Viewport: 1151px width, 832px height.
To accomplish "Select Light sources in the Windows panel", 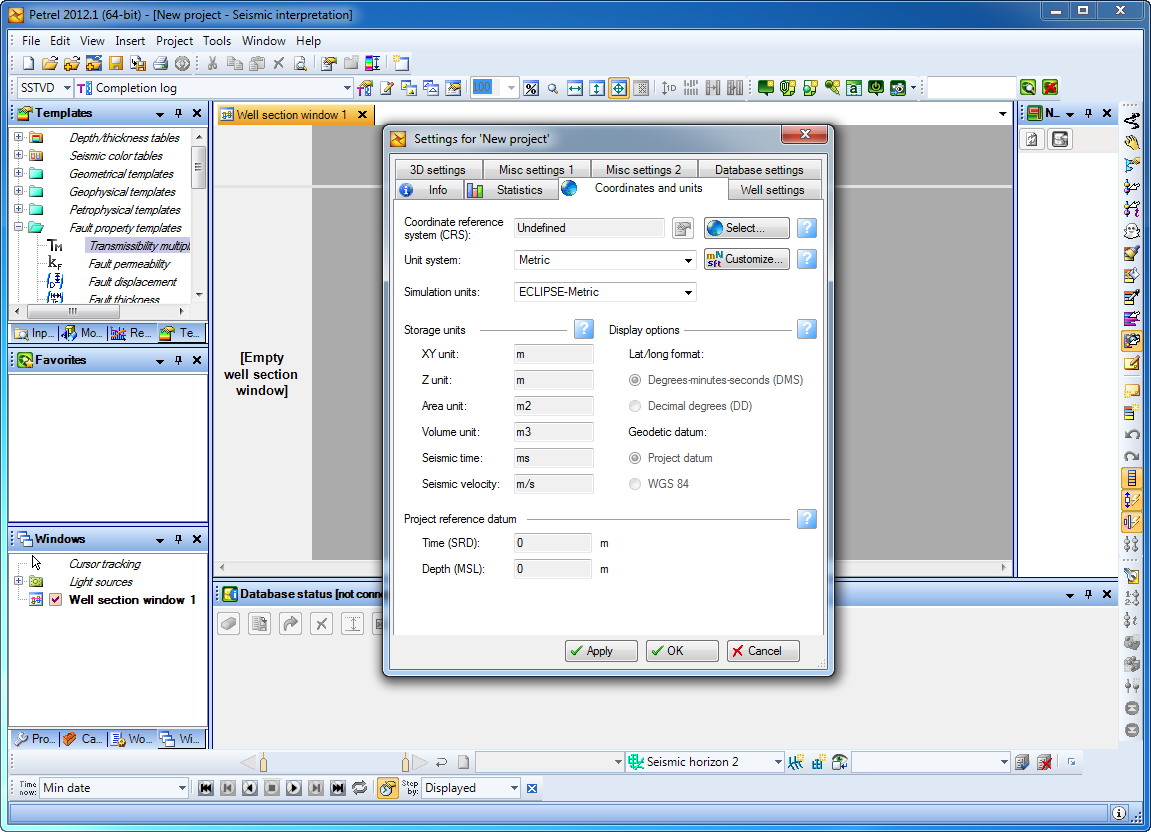I will click(x=101, y=582).
